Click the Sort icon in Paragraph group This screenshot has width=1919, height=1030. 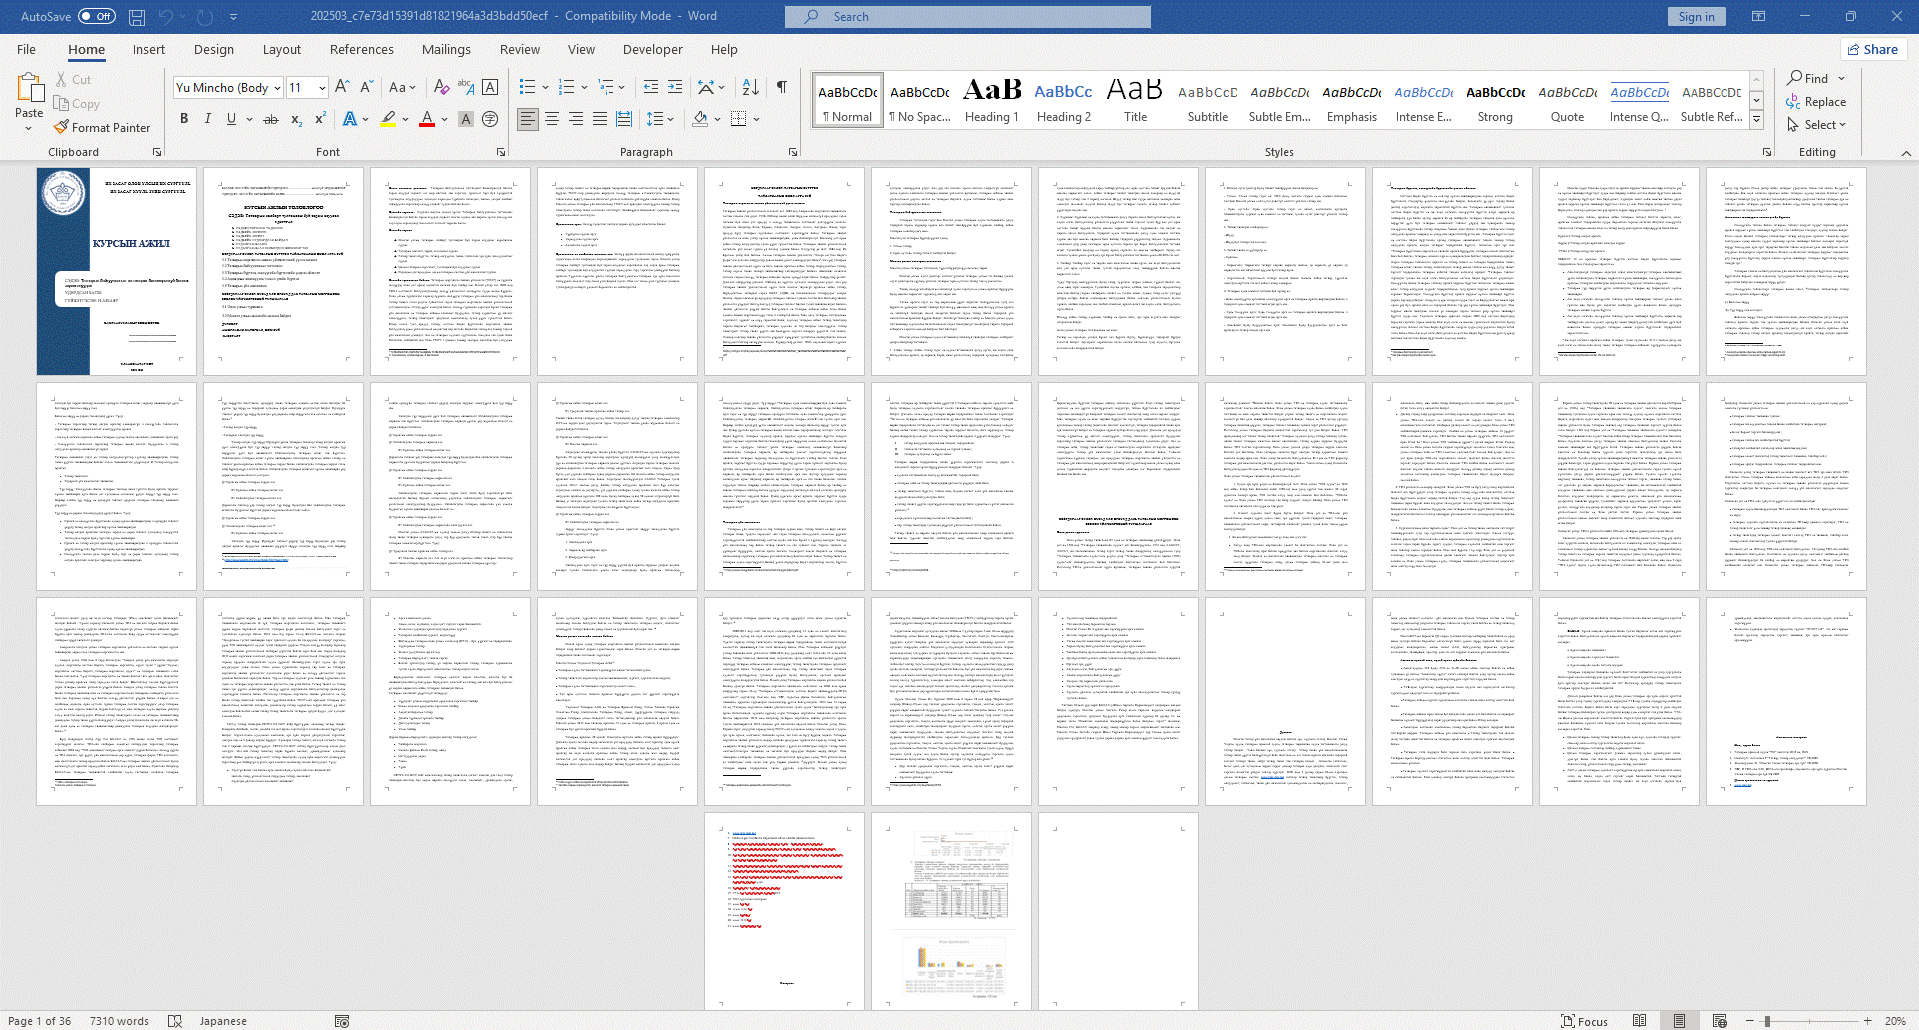[751, 88]
